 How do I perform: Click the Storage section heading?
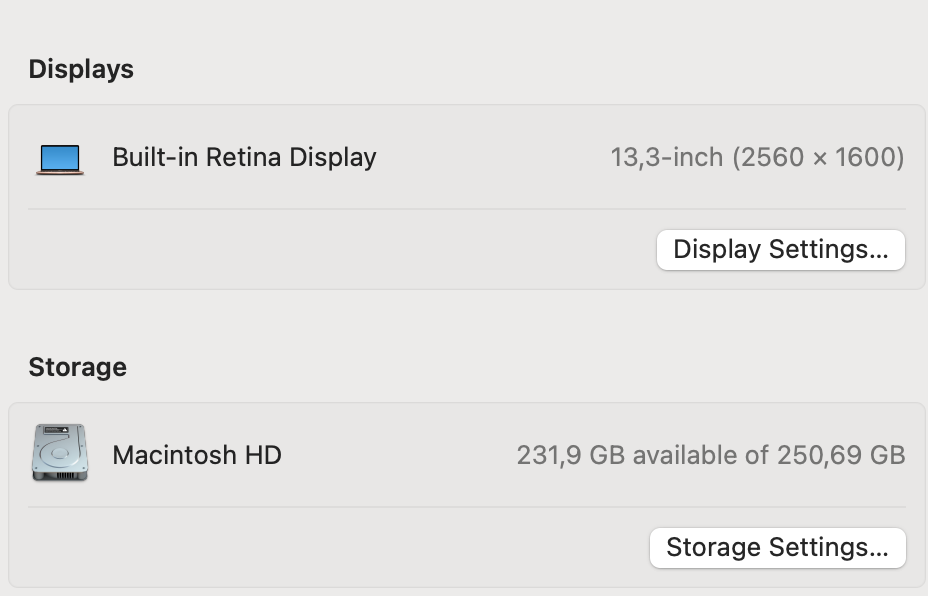77,367
